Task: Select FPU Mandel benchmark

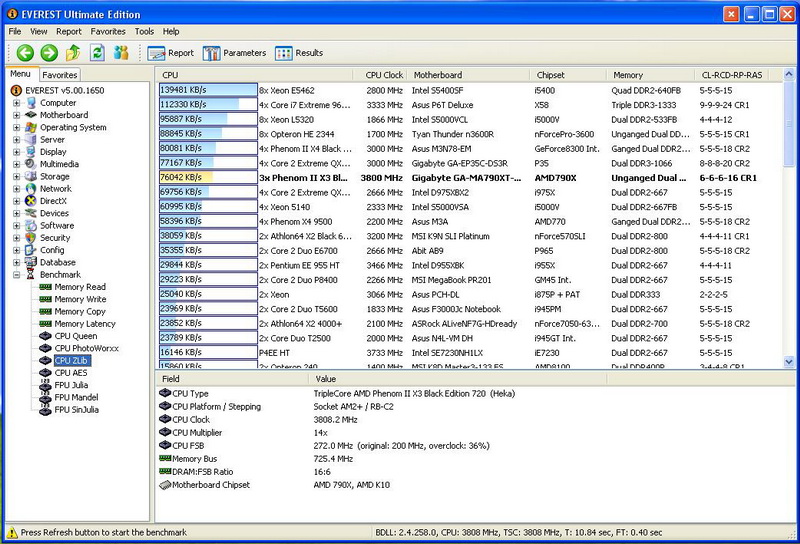Action: click(x=76, y=397)
